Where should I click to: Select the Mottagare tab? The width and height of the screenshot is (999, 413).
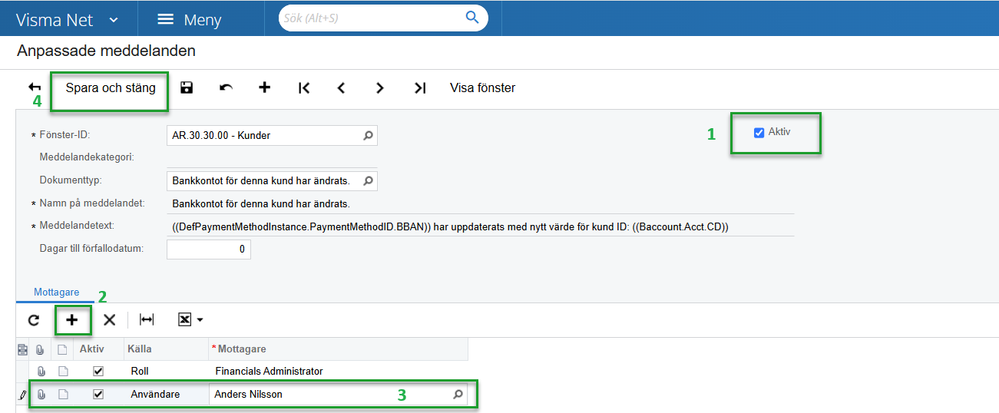[56, 293]
